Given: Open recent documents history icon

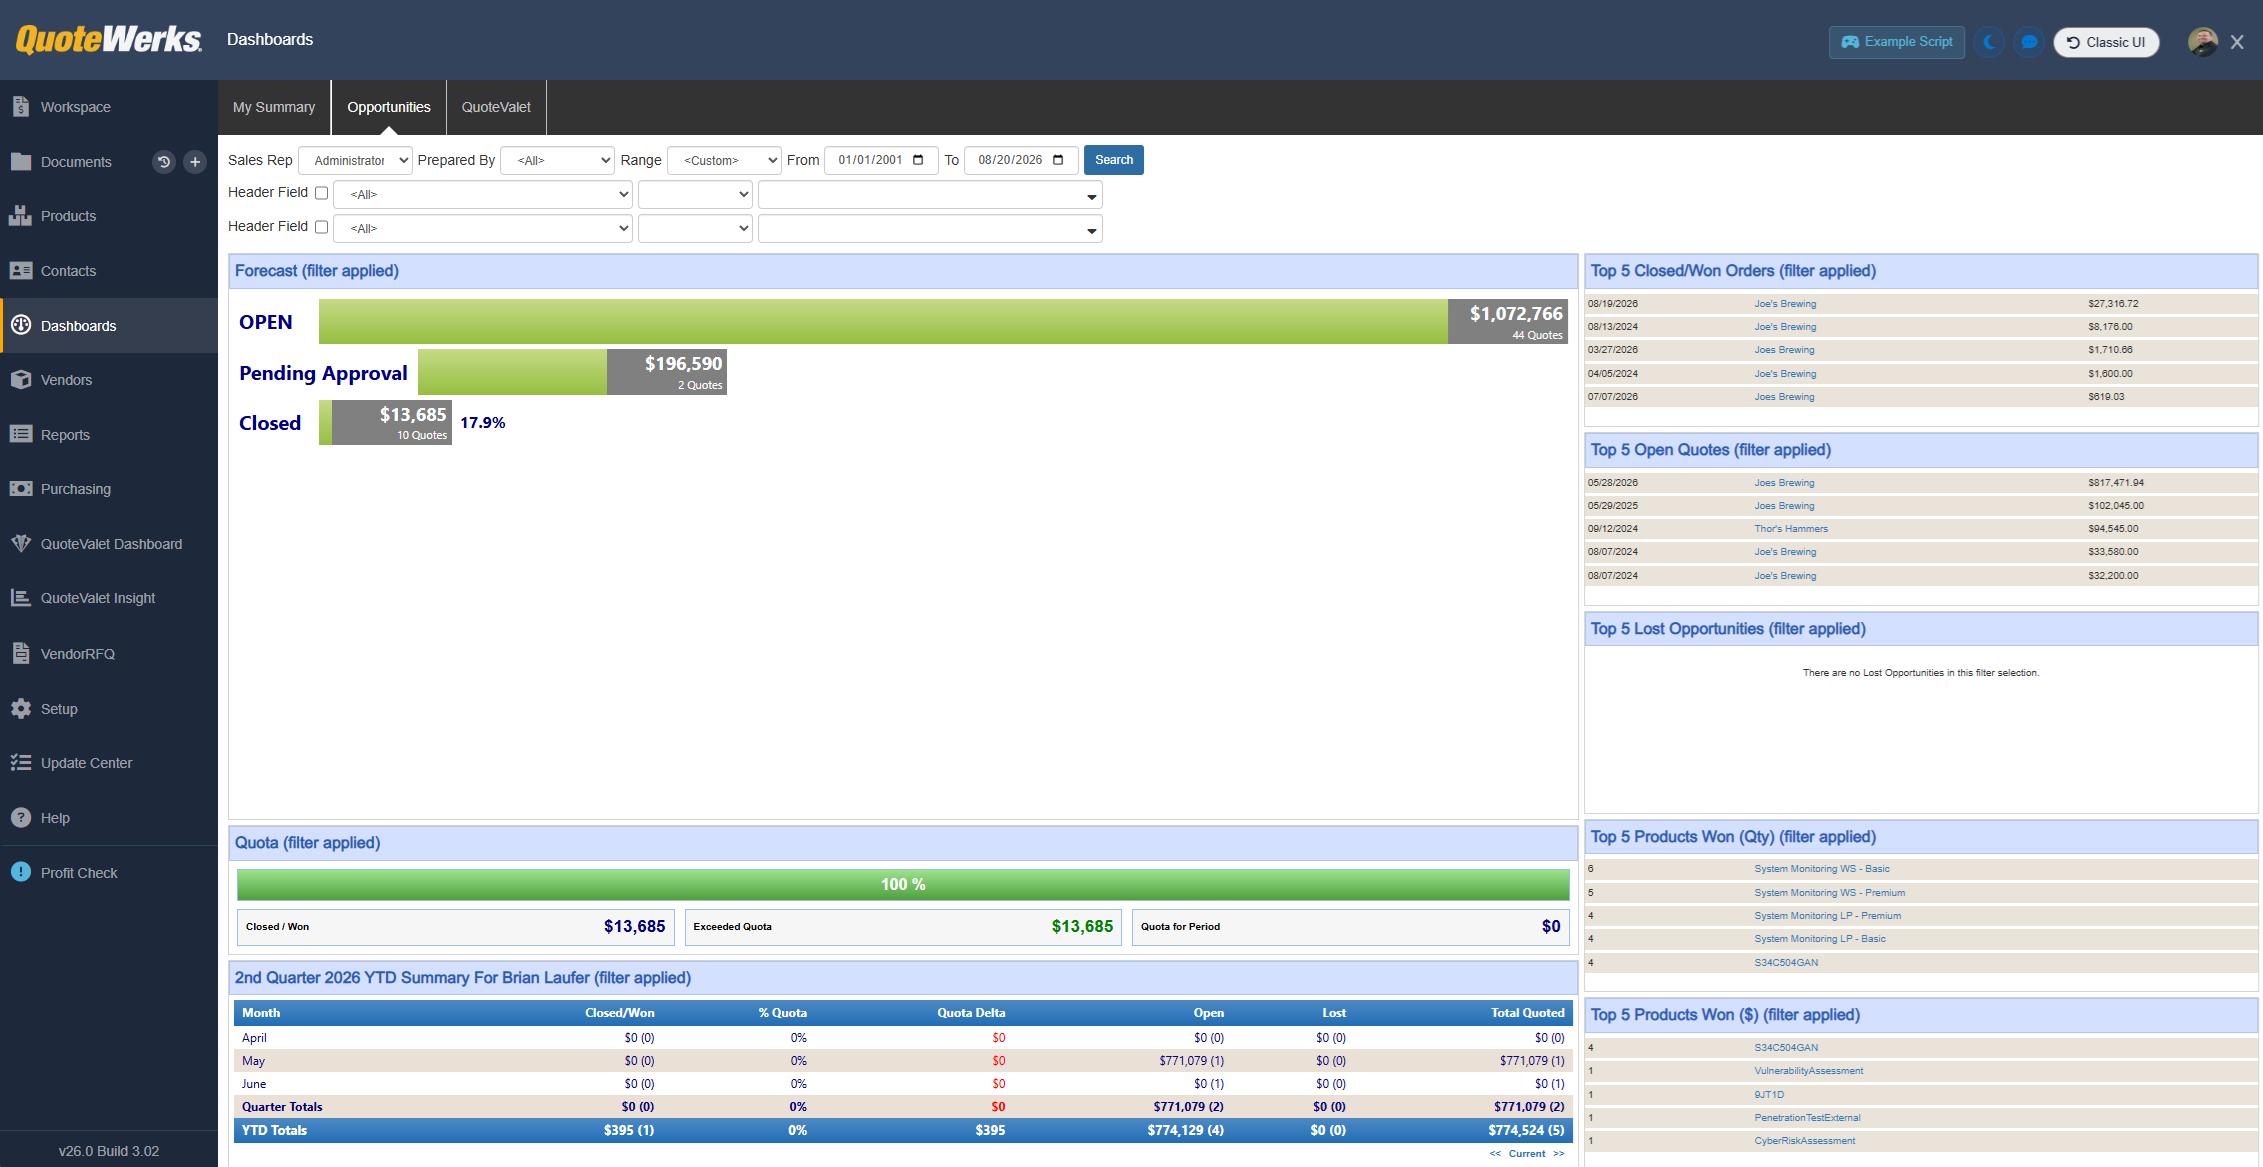Looking at the screenshot, I should (164, 161).
